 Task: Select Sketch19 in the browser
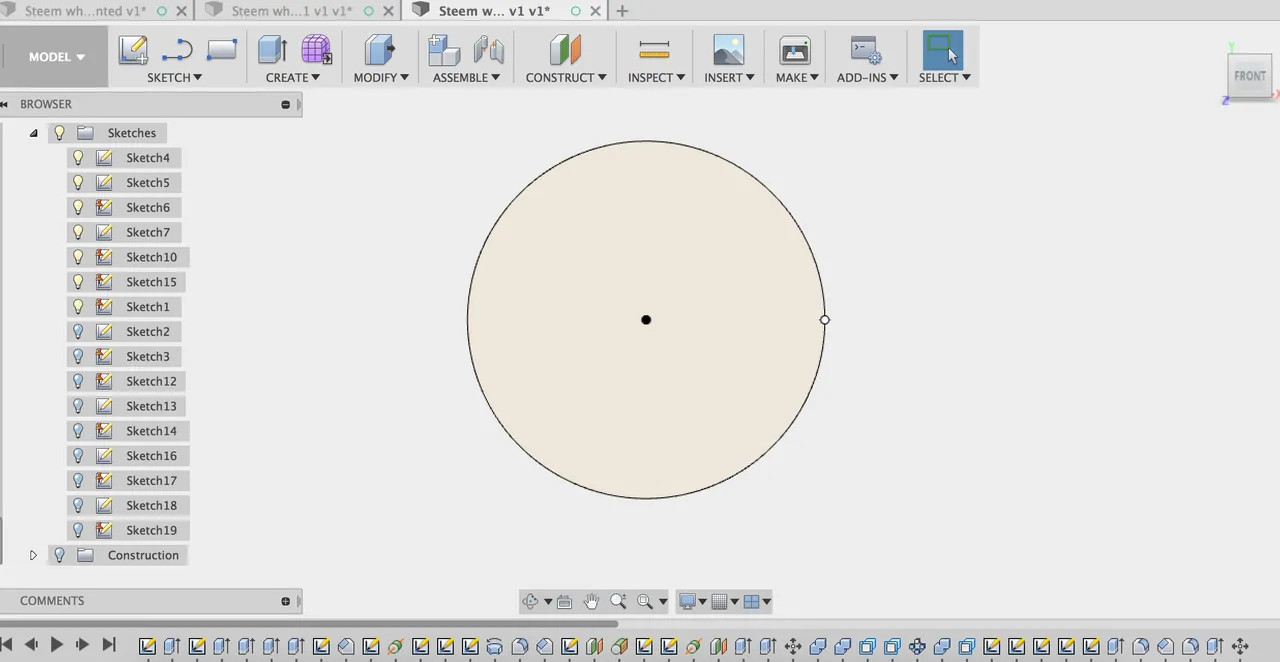[151, 530]
